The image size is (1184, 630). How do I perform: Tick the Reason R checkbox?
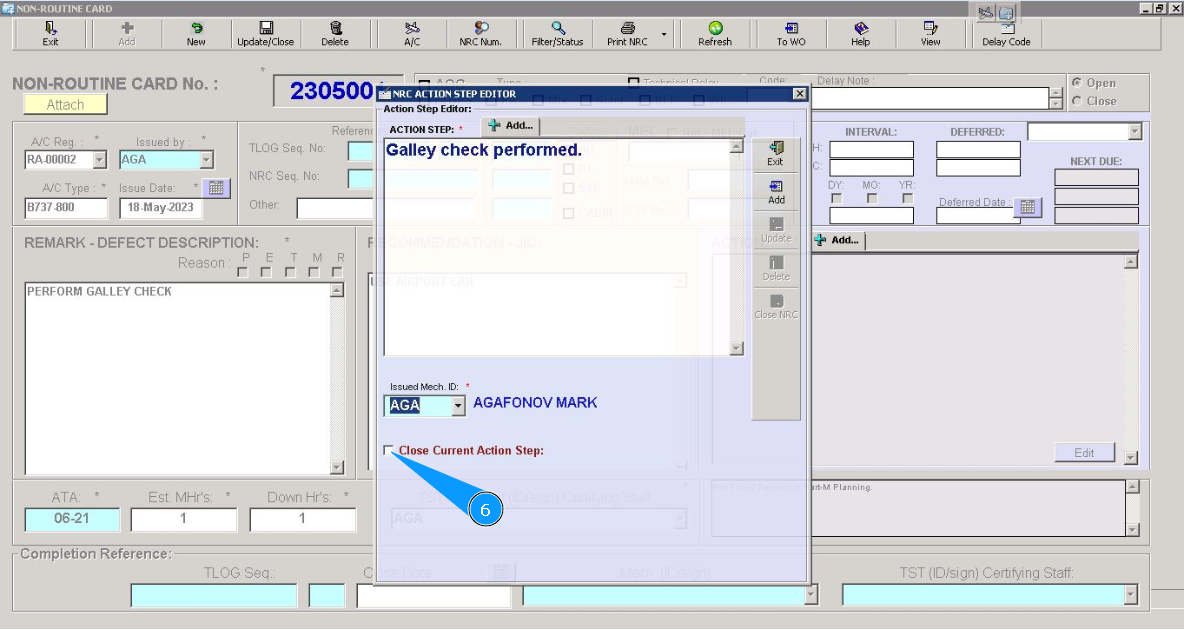(338, 272)
